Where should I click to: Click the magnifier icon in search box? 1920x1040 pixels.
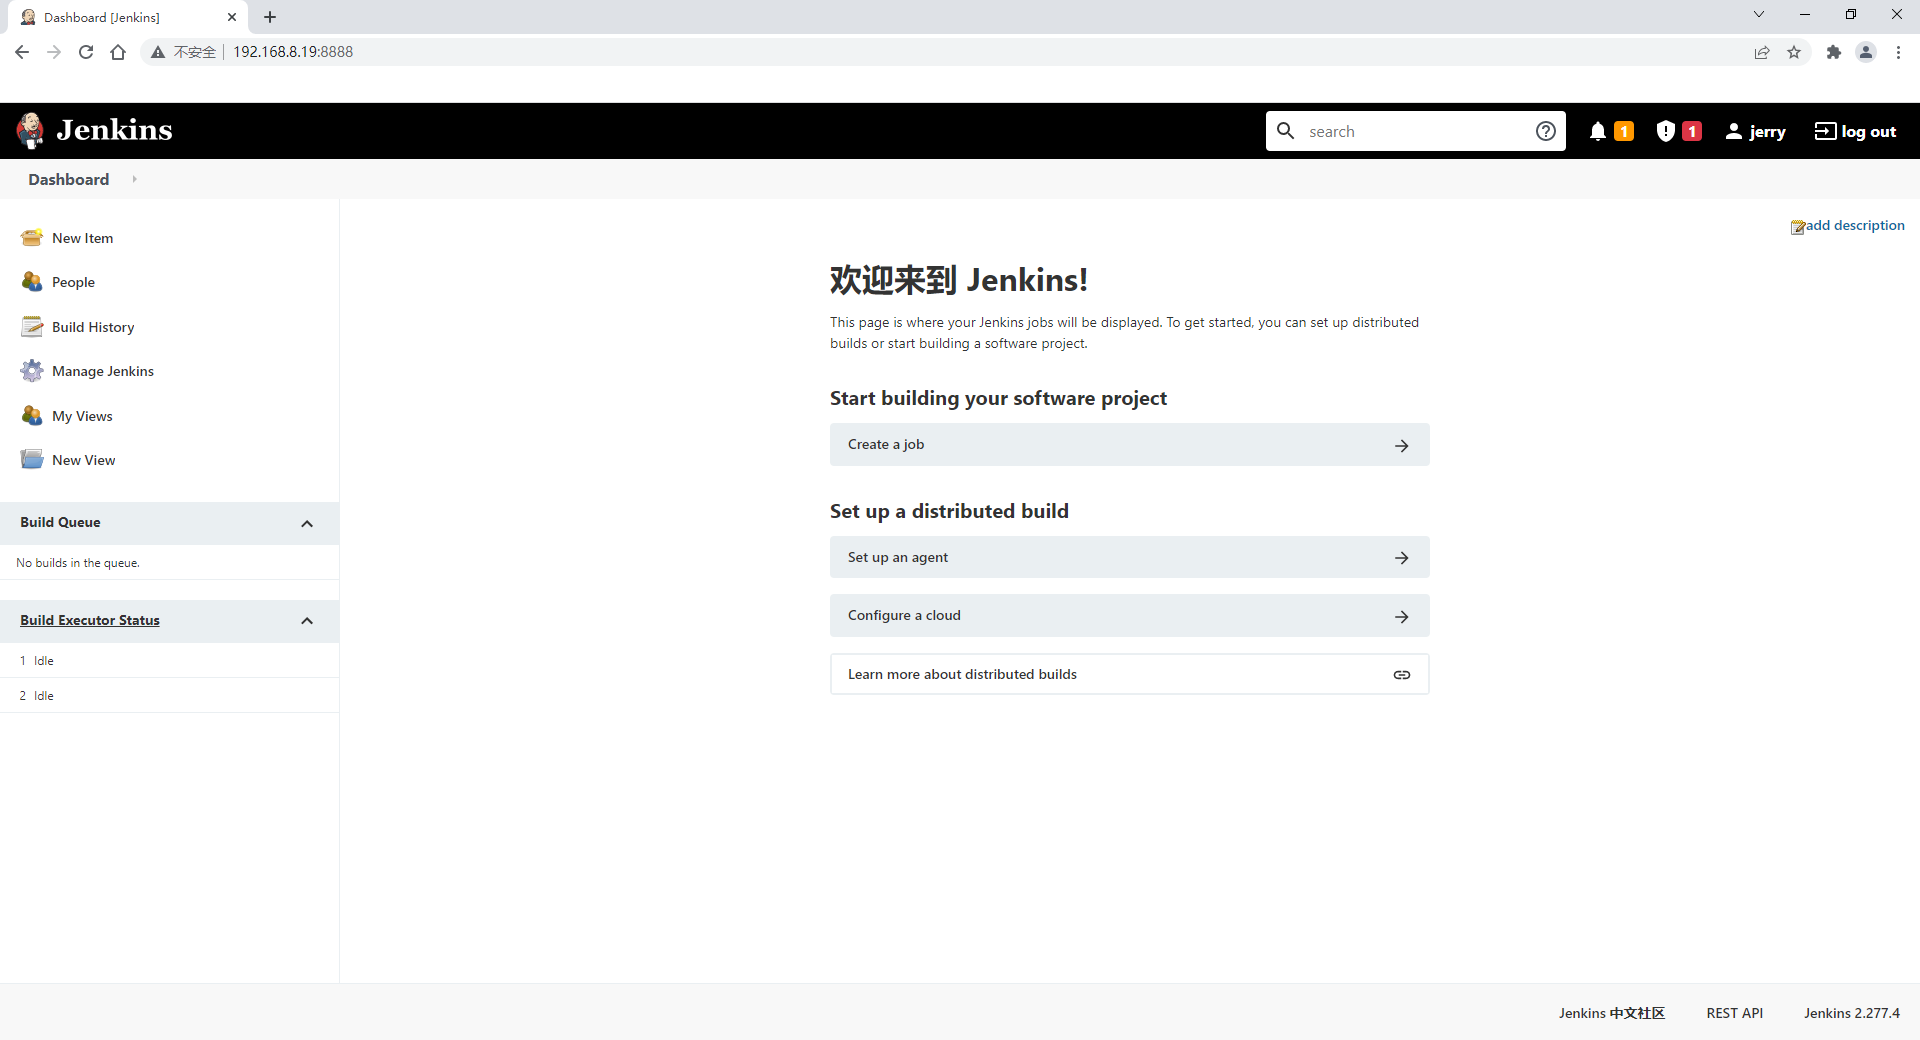pyautogui.click(x=1286, y=131)
